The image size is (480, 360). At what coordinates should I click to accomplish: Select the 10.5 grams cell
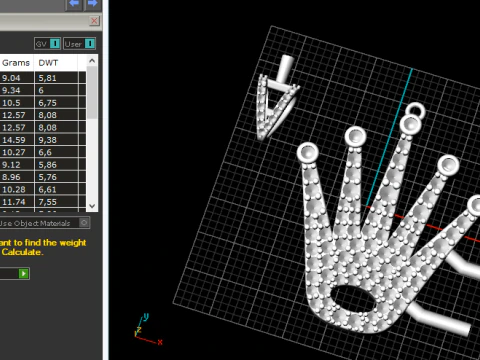pyautogui.click(x=17, y=103)
